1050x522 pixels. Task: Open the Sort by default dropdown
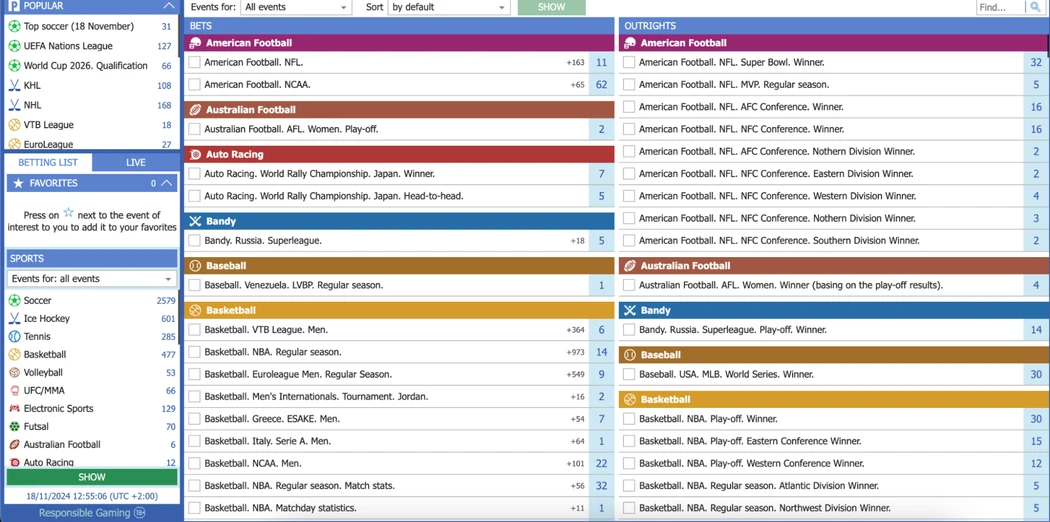[x=447, y=7]
